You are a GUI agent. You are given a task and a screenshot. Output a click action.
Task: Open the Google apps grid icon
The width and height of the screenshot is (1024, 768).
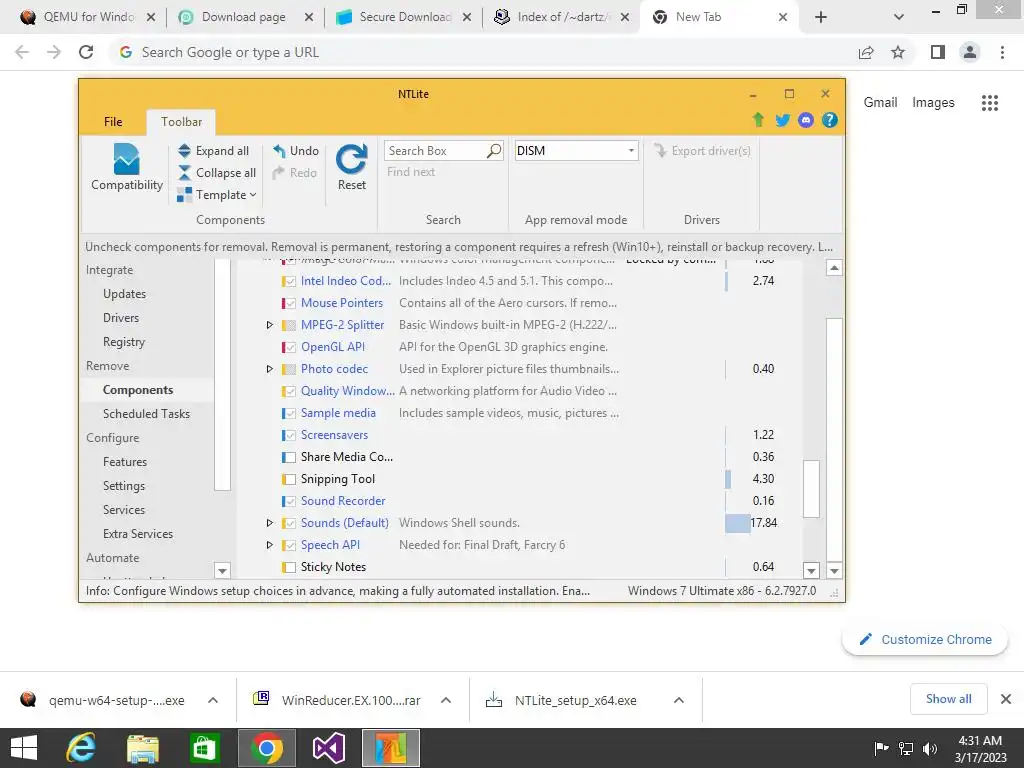989,103
